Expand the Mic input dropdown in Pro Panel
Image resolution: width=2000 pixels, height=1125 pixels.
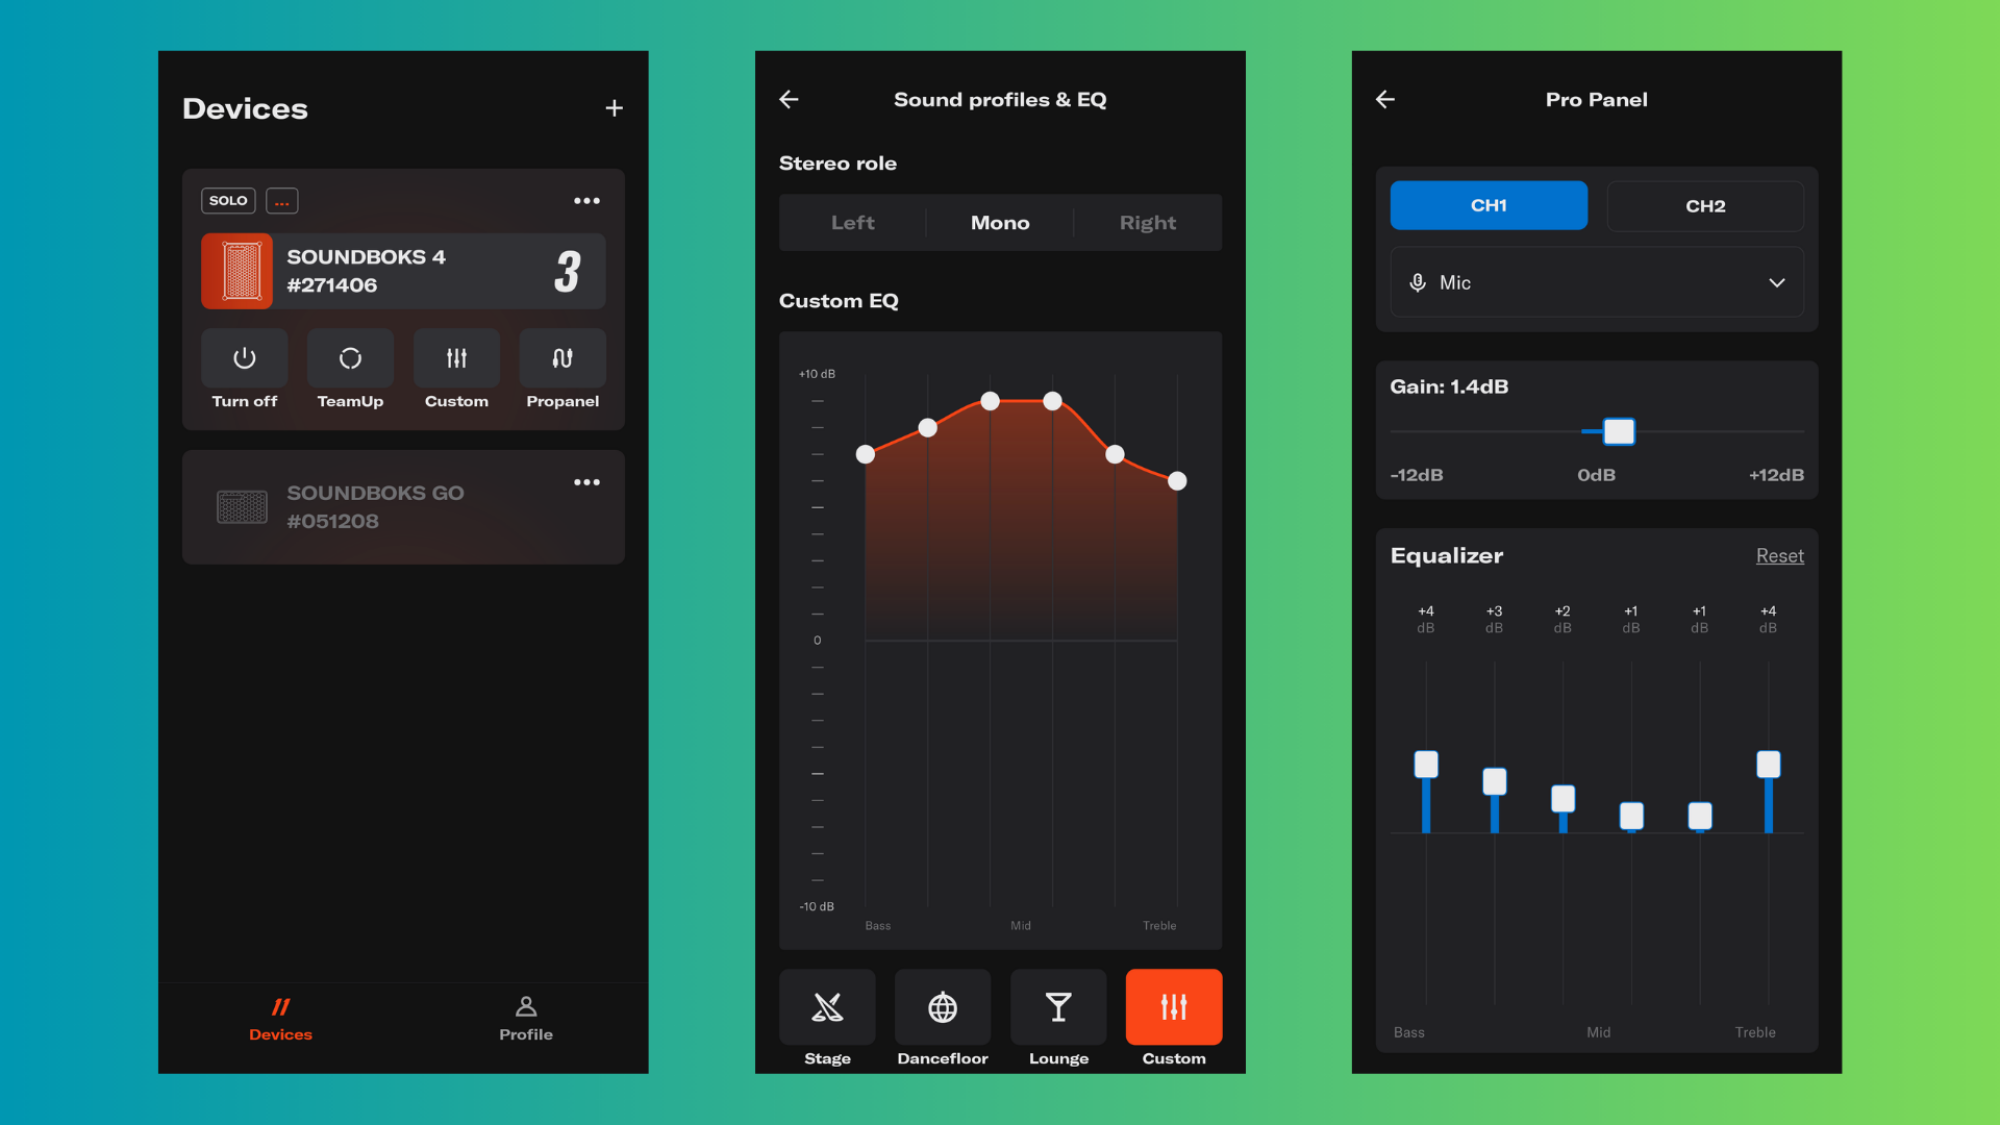1777,283
